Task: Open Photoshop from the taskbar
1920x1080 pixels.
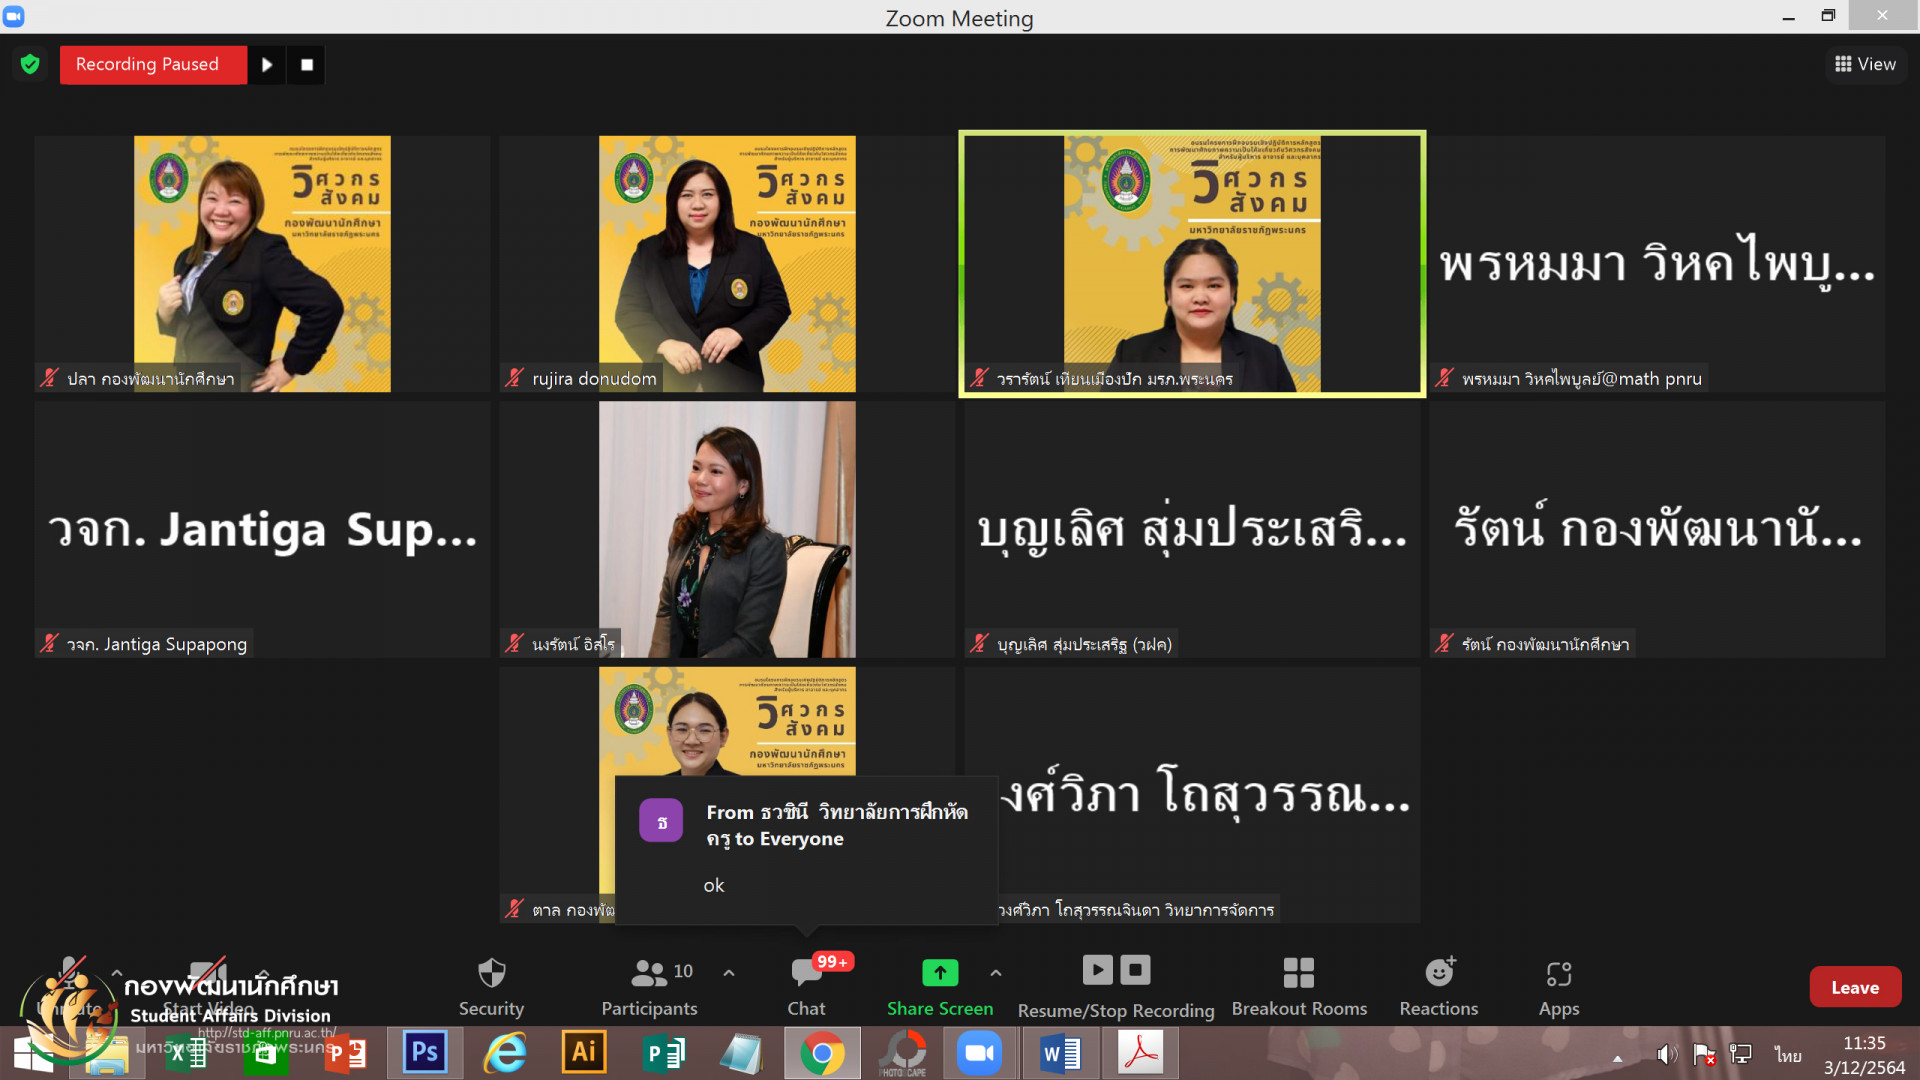Action: click(x=425, y=1053)
